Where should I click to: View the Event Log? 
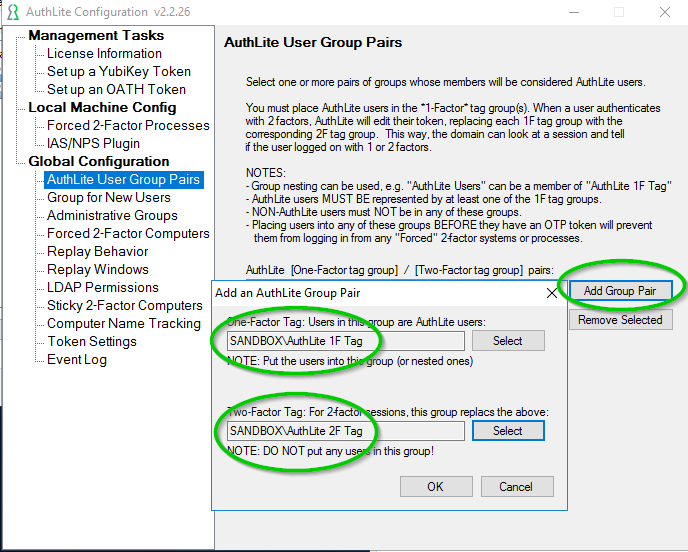pyautogui.click(x=77, y=359)
